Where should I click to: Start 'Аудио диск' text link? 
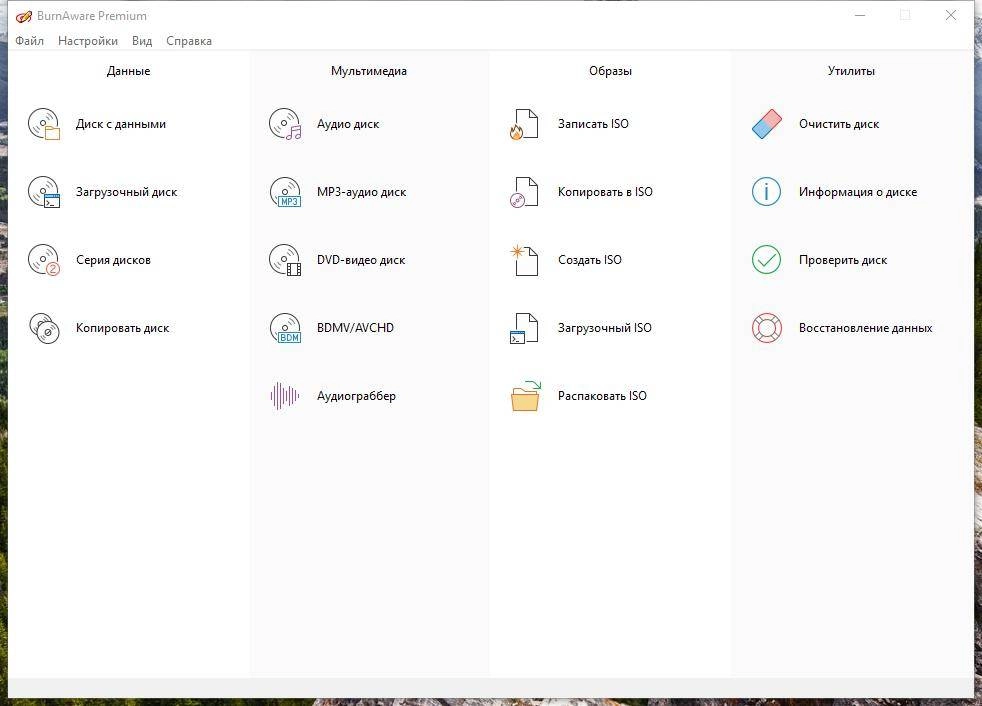point(348,124)
